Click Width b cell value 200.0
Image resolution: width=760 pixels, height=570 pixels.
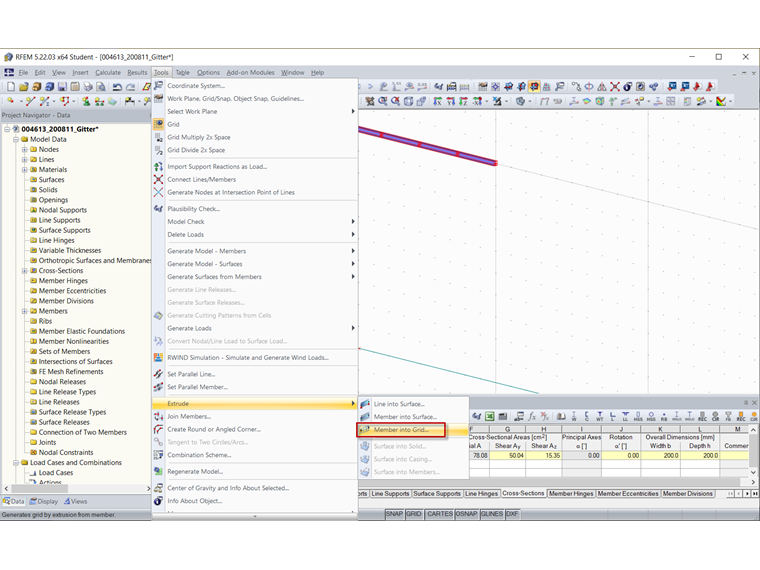(x=661, y=456)
